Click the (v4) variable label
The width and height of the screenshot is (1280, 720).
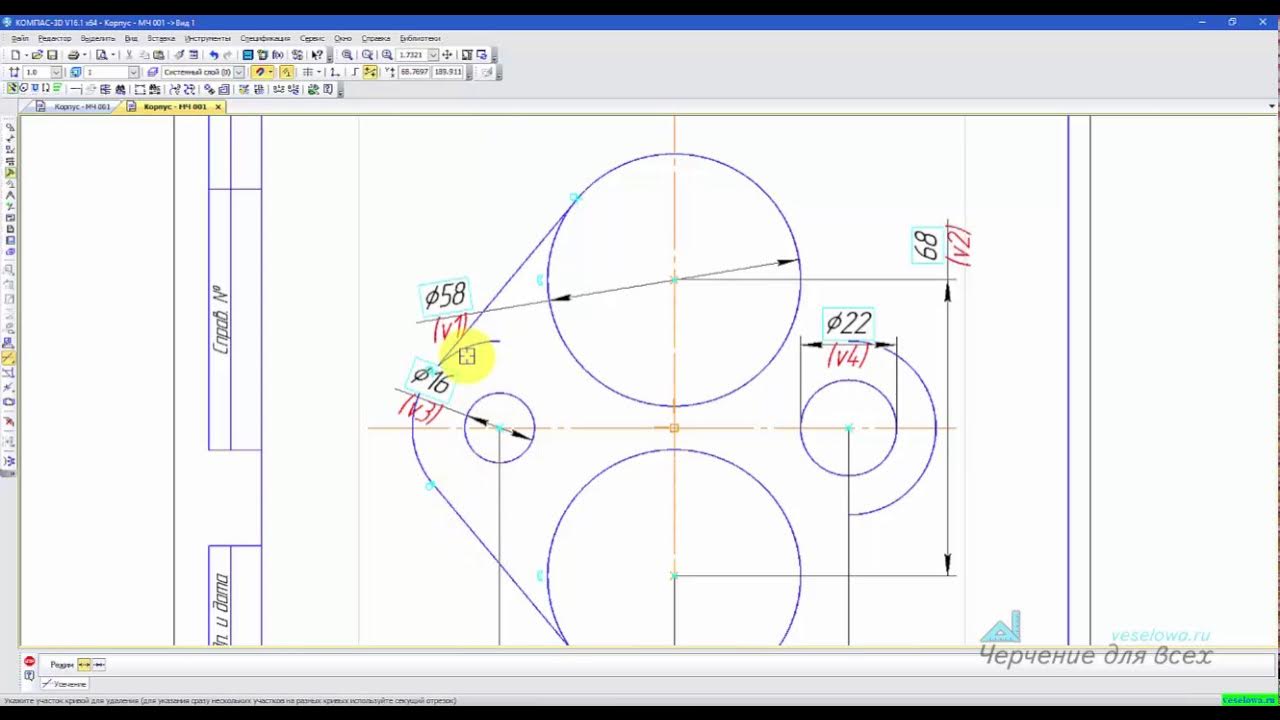click(x=847, y=355)
